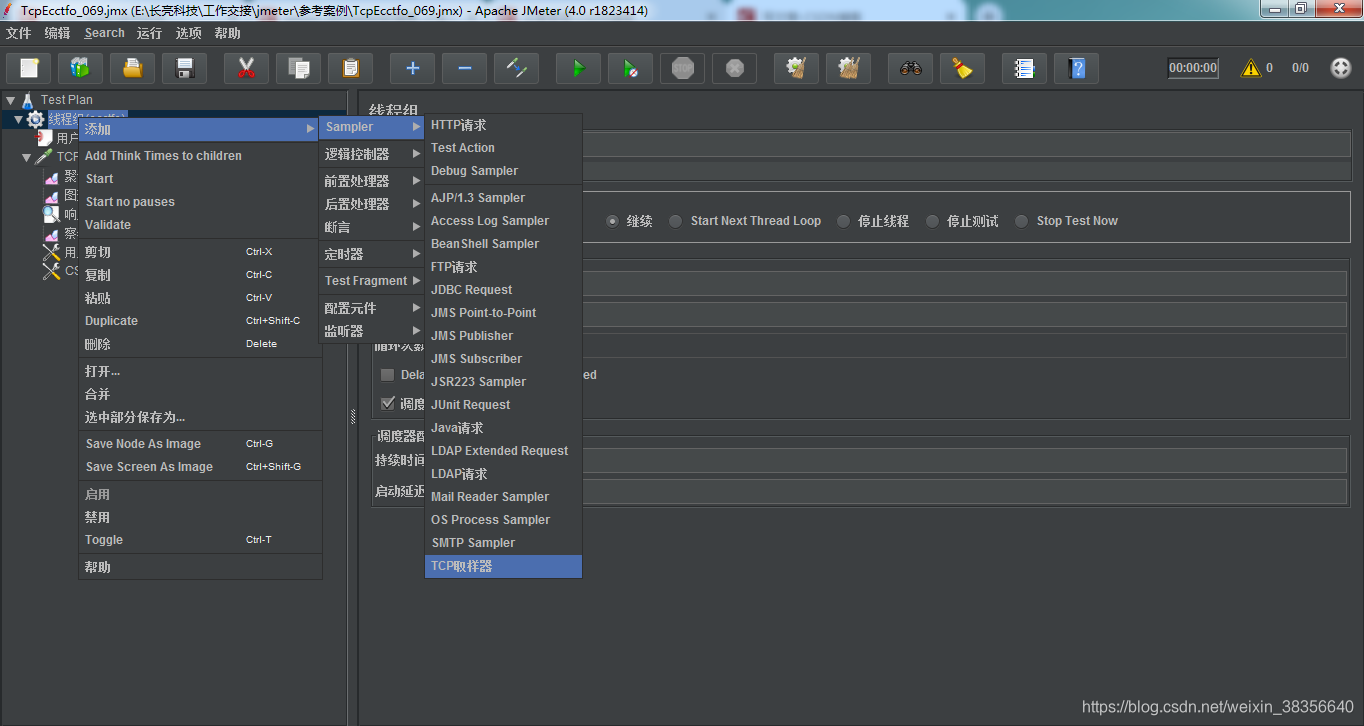Open the 选项 menu
Screen dimensions: 1364x726
coord(189,33)
